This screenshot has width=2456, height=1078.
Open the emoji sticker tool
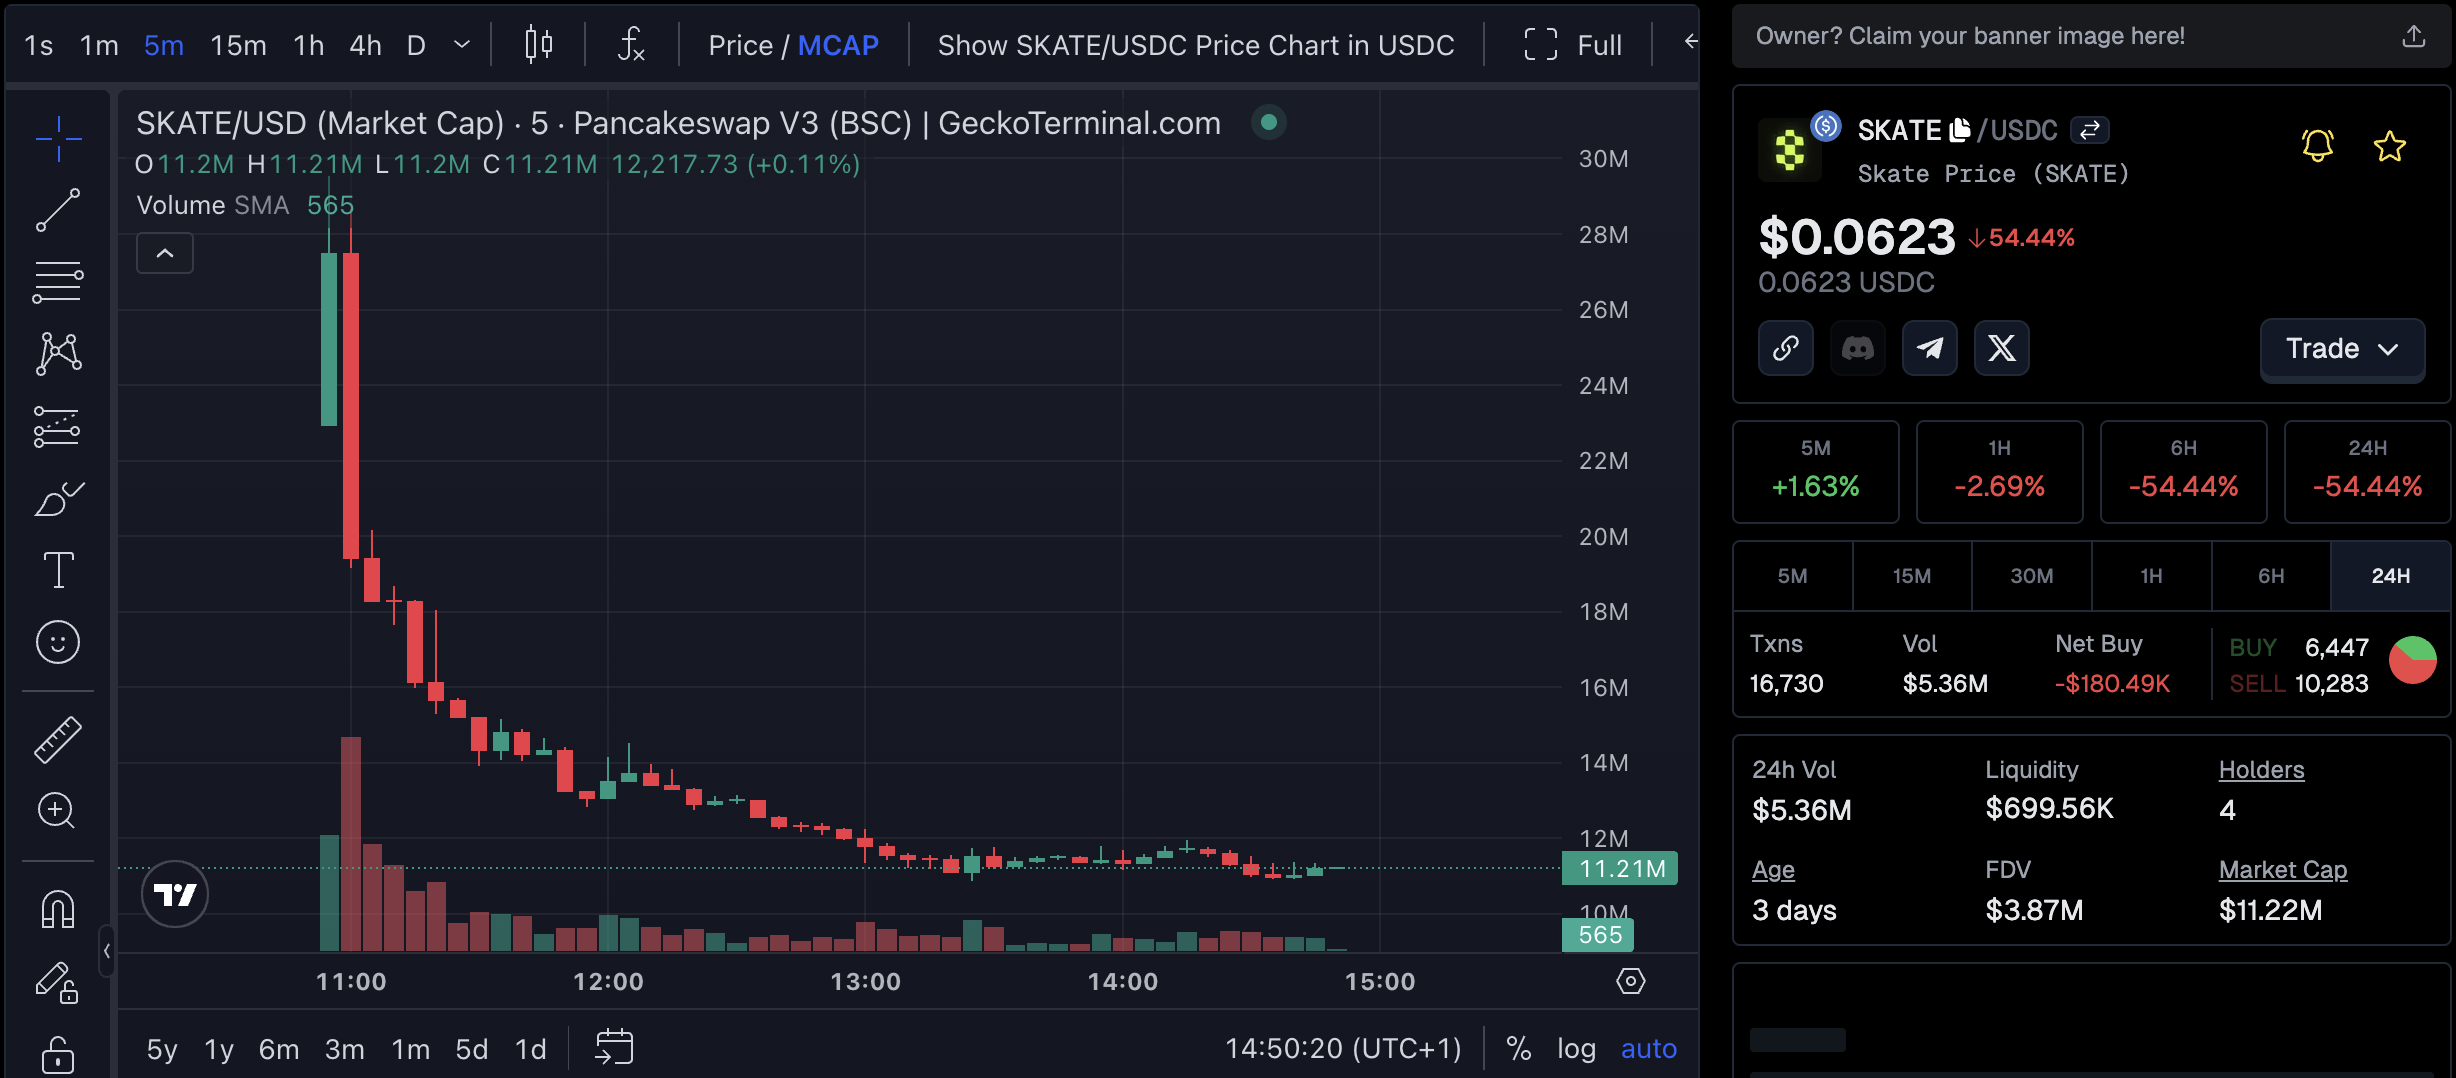pos(58,642)
